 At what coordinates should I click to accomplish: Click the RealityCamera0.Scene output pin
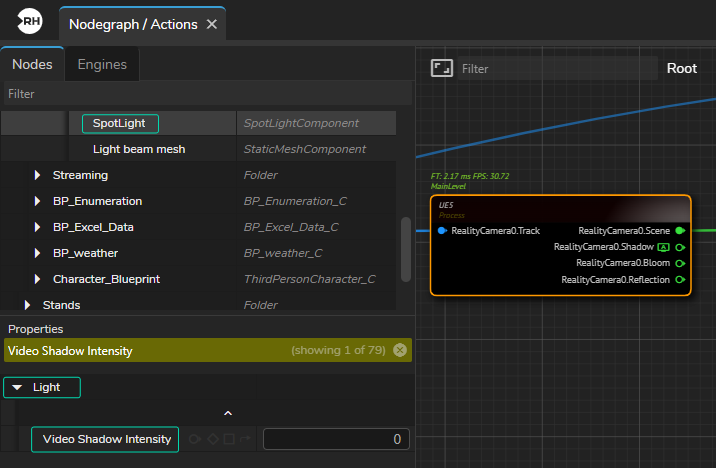tap(680, 231)
